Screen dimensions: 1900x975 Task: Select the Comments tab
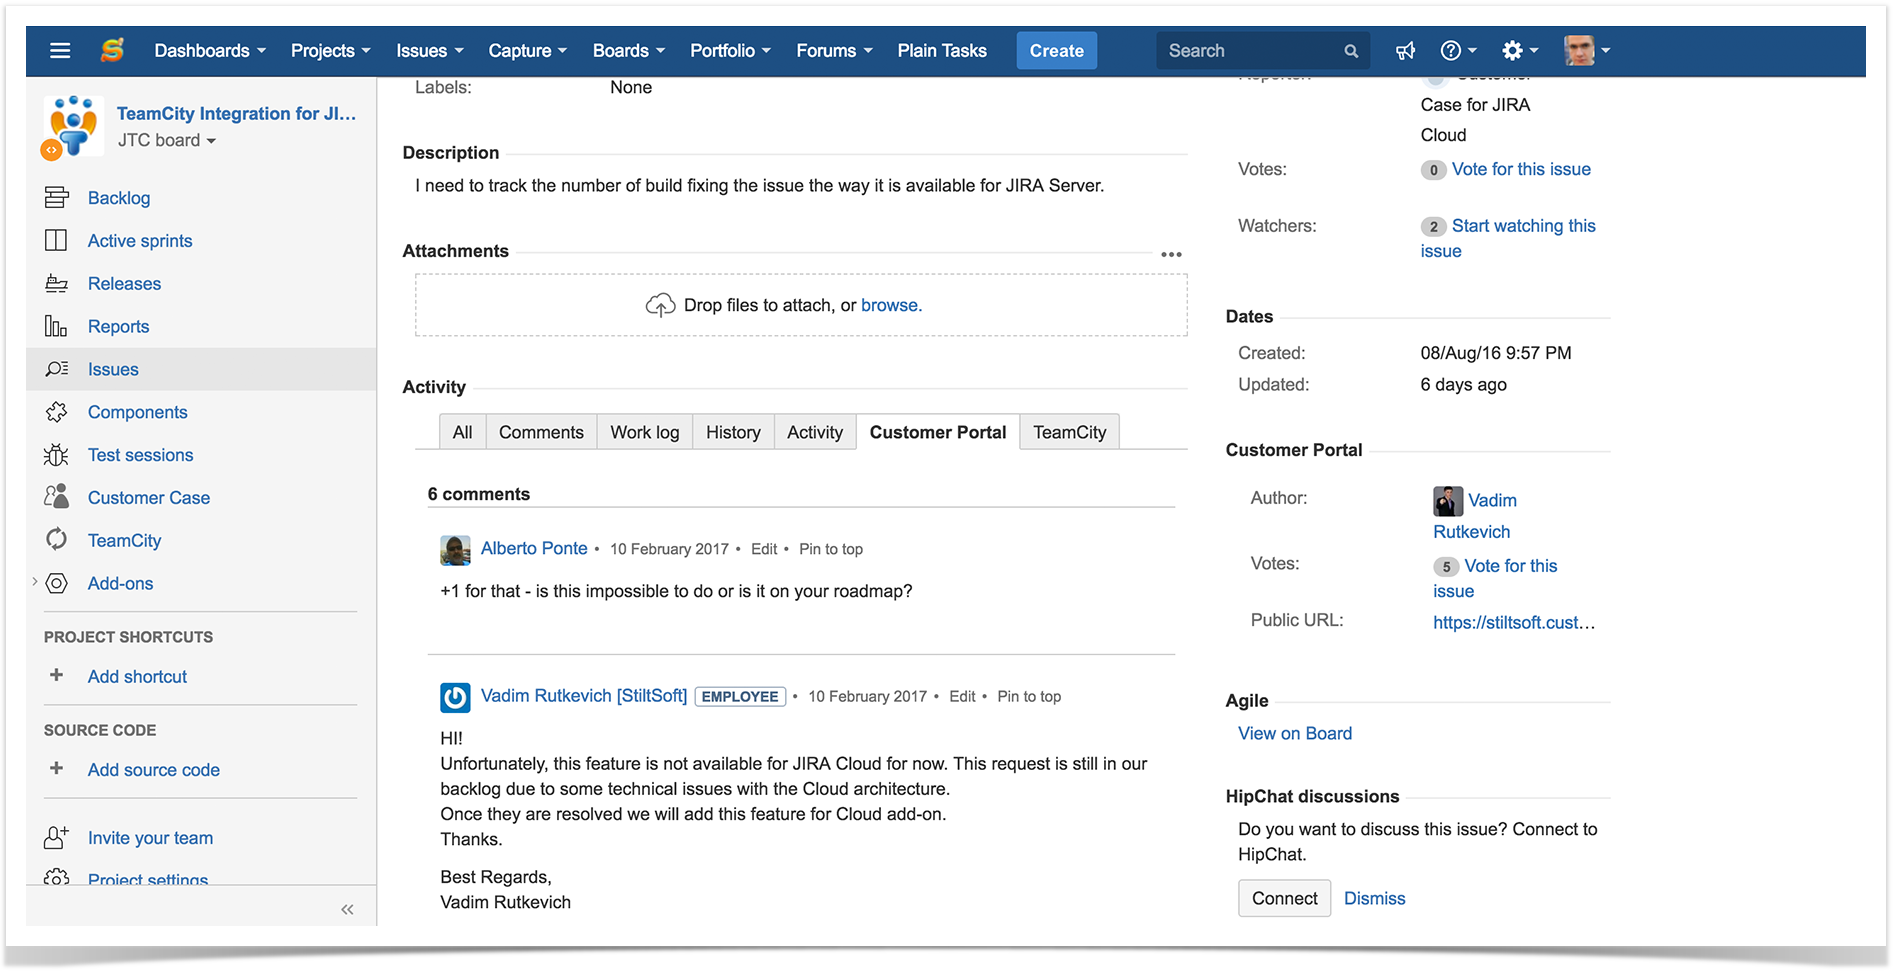[x=541, y=432]
